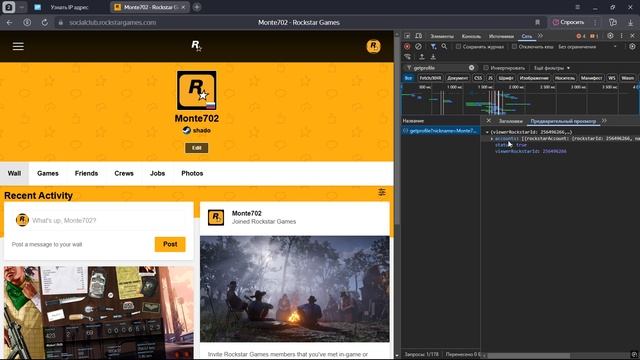The image size is (640, 360).
Task: Enable the Invert filter checkbox
Action: 486,68
